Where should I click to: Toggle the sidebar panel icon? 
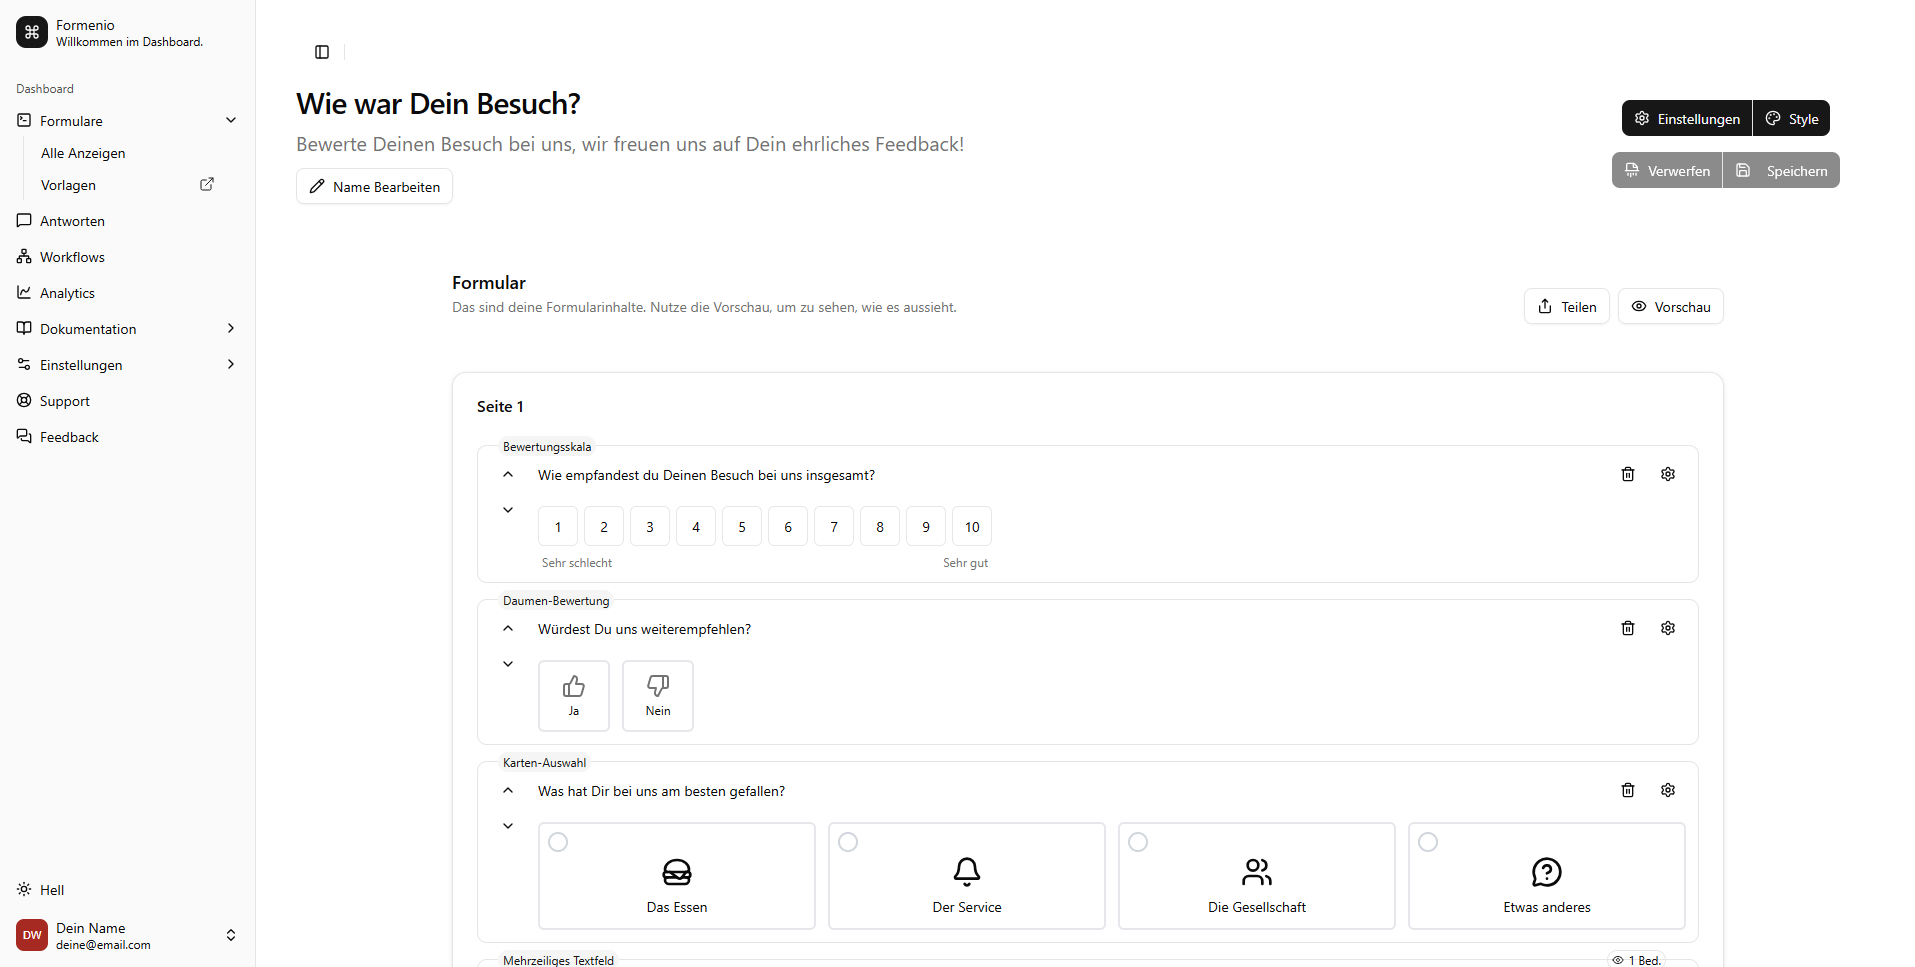pos(322,52)
